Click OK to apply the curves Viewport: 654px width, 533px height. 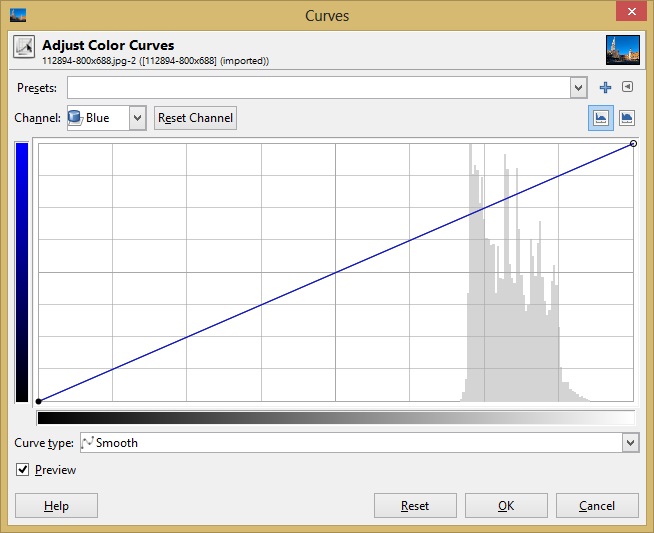(x=506, y=506)
